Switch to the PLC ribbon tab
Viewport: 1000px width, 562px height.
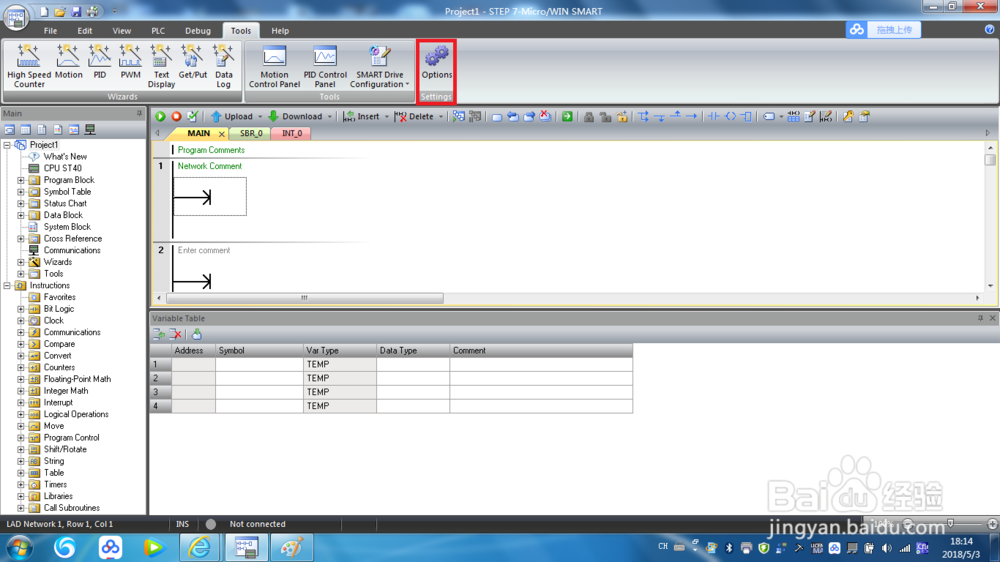coord(158,31)
